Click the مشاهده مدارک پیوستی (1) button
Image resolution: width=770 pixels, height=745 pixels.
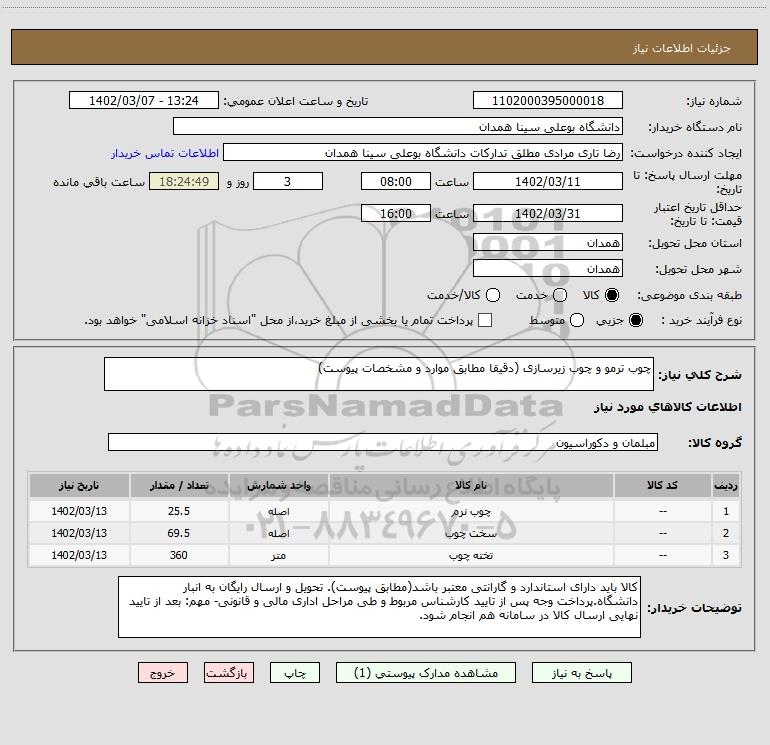coord(426,673)
